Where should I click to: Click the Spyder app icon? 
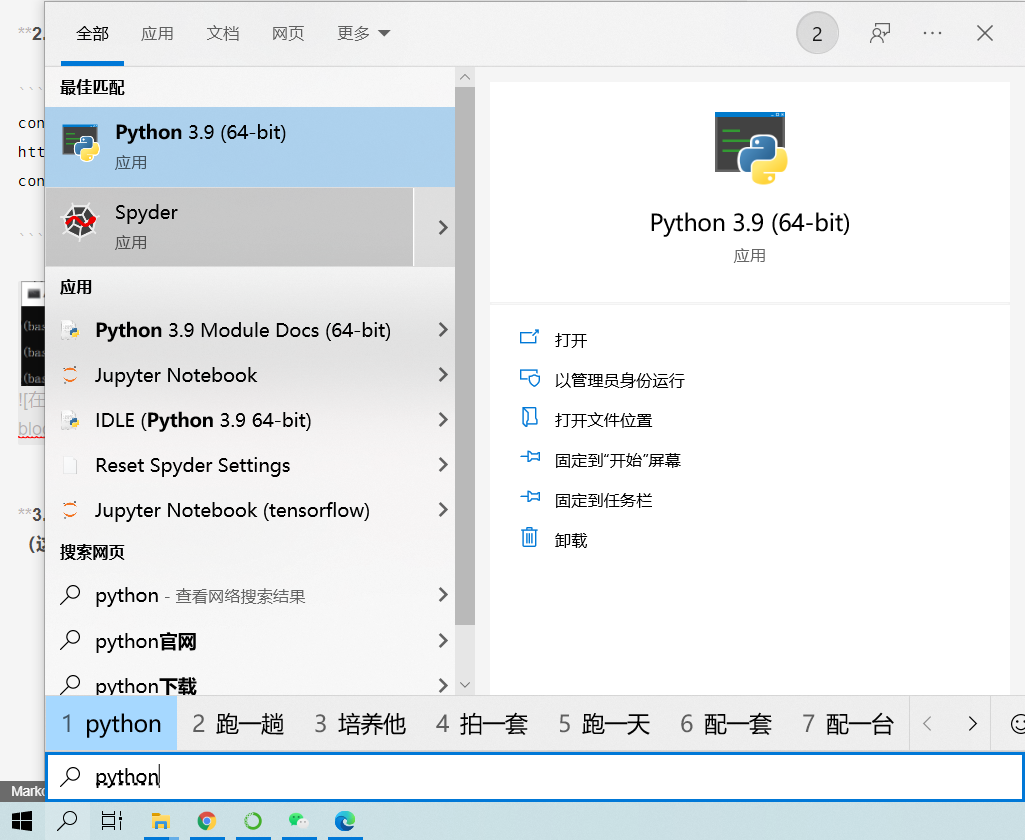[80, 222]
